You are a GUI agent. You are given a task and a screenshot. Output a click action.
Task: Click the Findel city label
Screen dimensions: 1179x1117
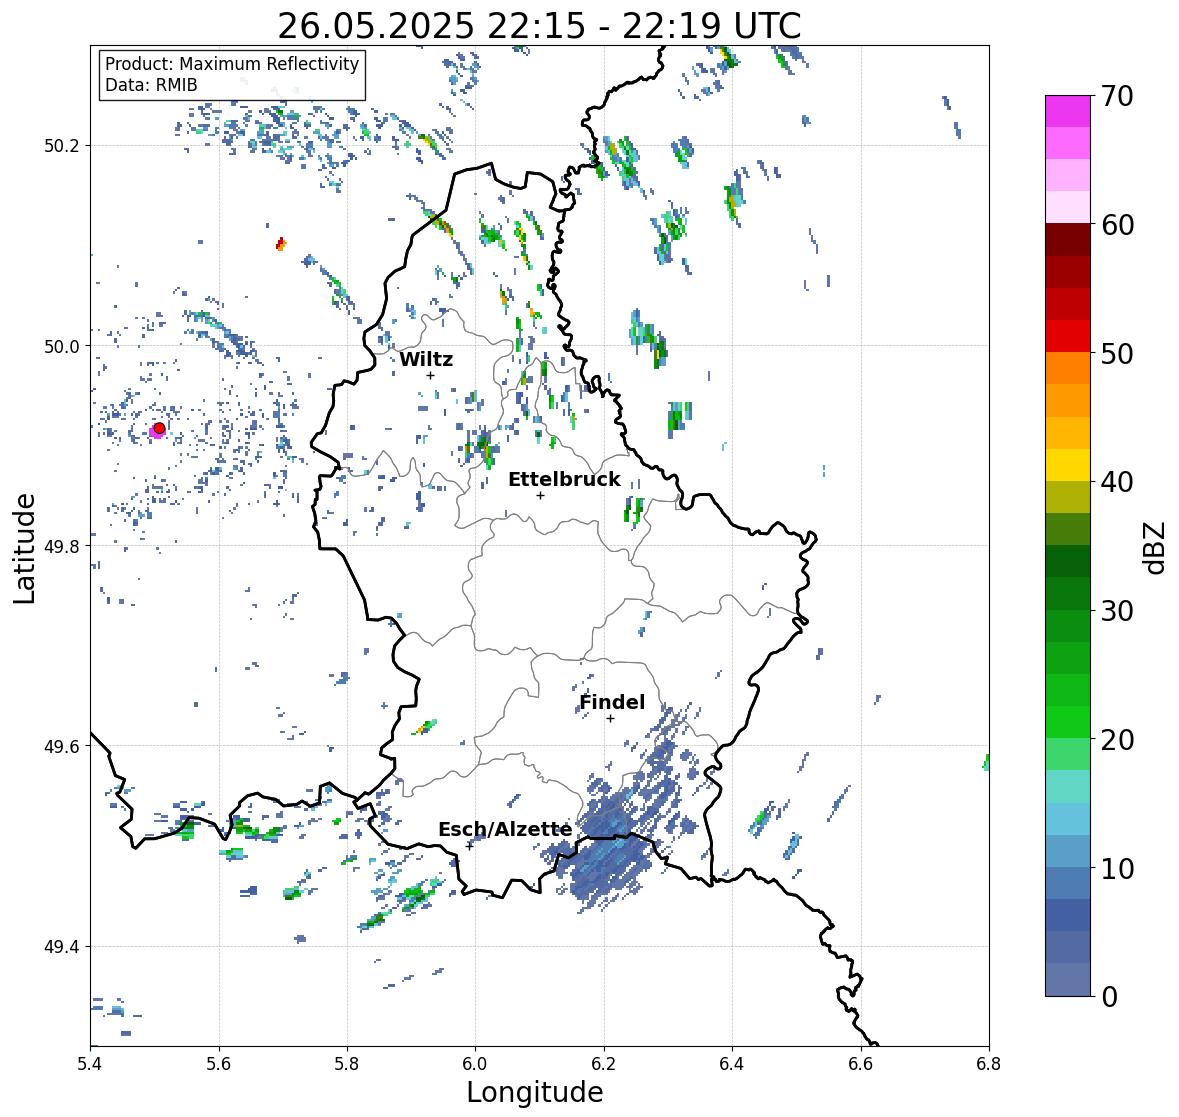click(612, 702)
